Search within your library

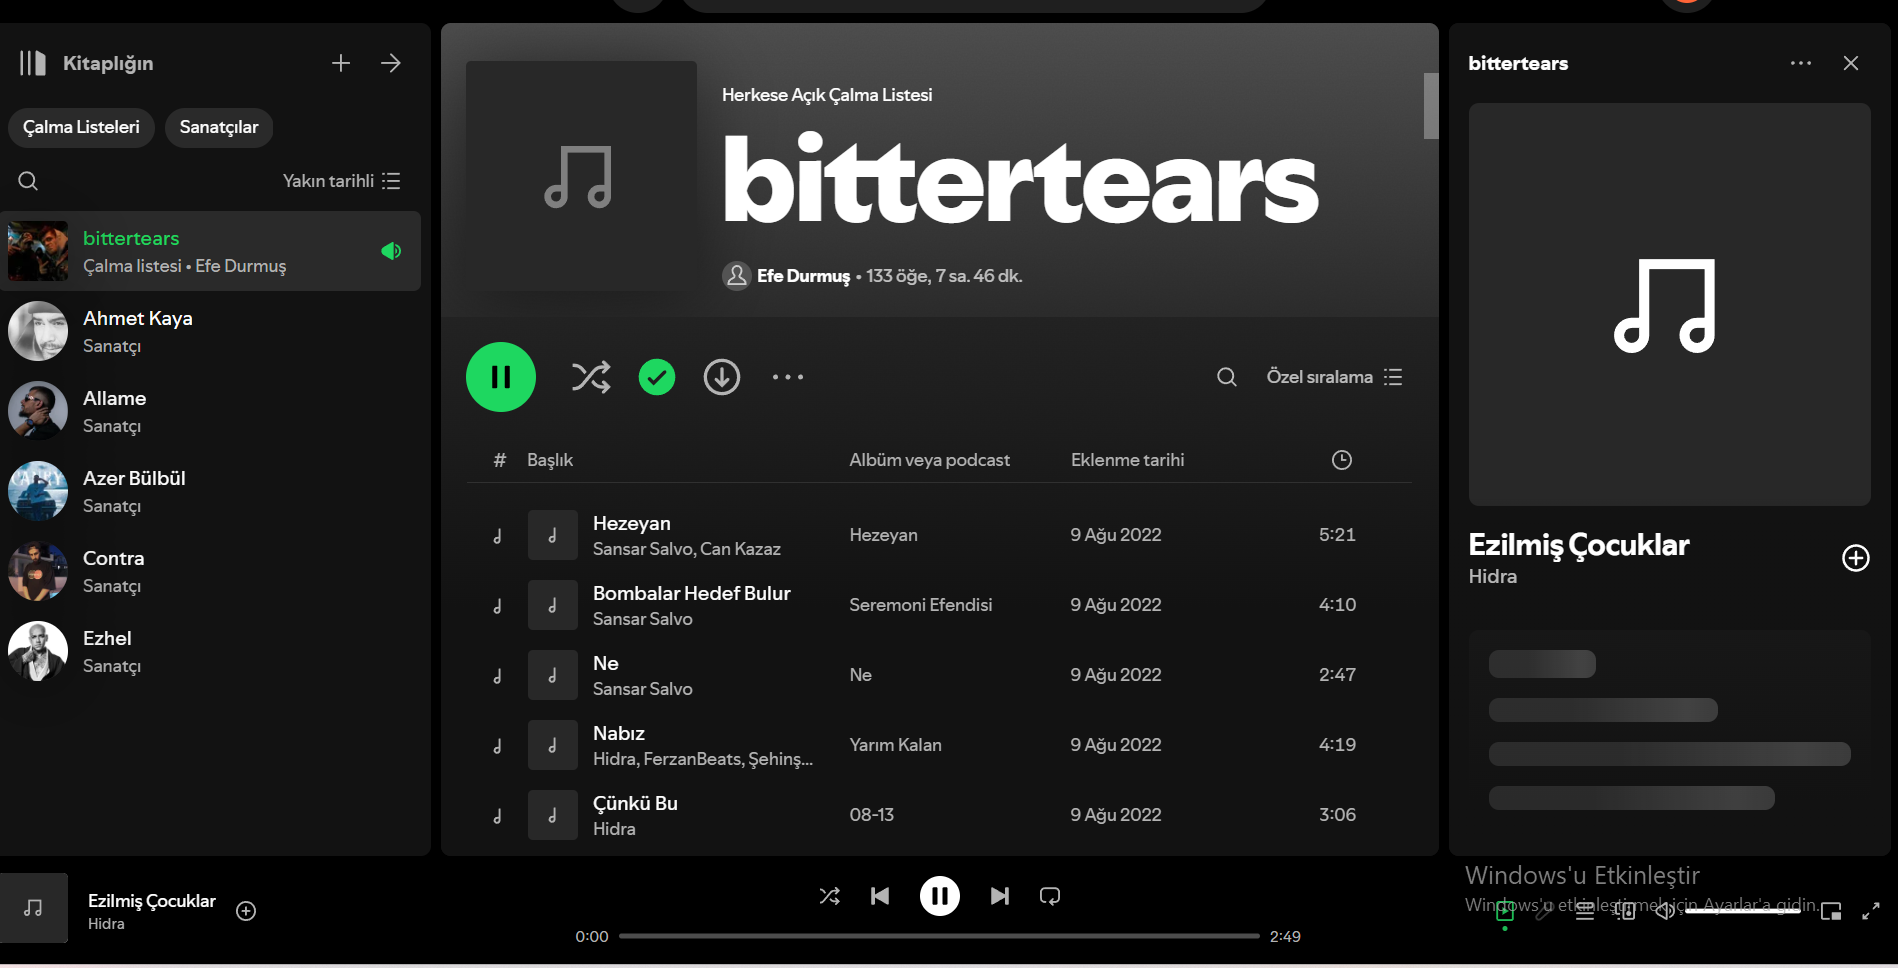(x=28, y=181)
